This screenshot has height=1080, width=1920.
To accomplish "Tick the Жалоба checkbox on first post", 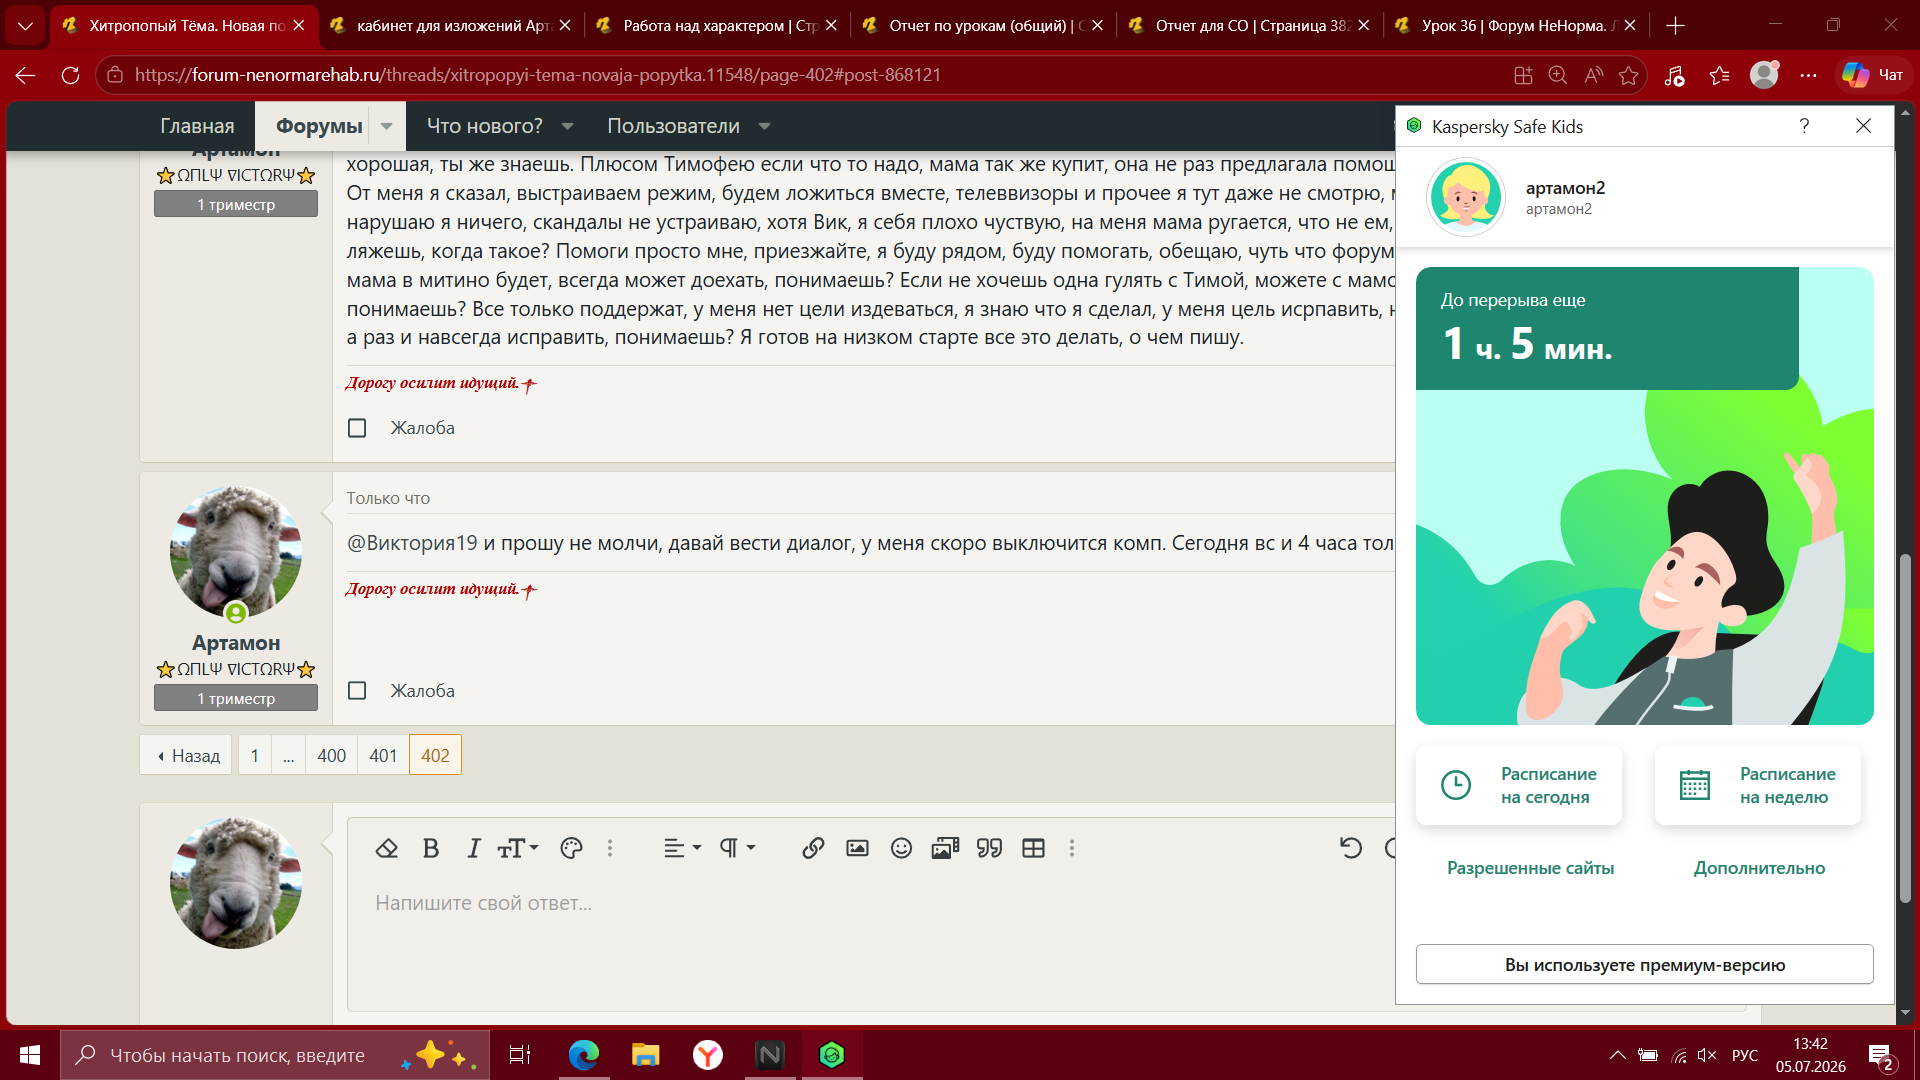I will coord(357,428).
